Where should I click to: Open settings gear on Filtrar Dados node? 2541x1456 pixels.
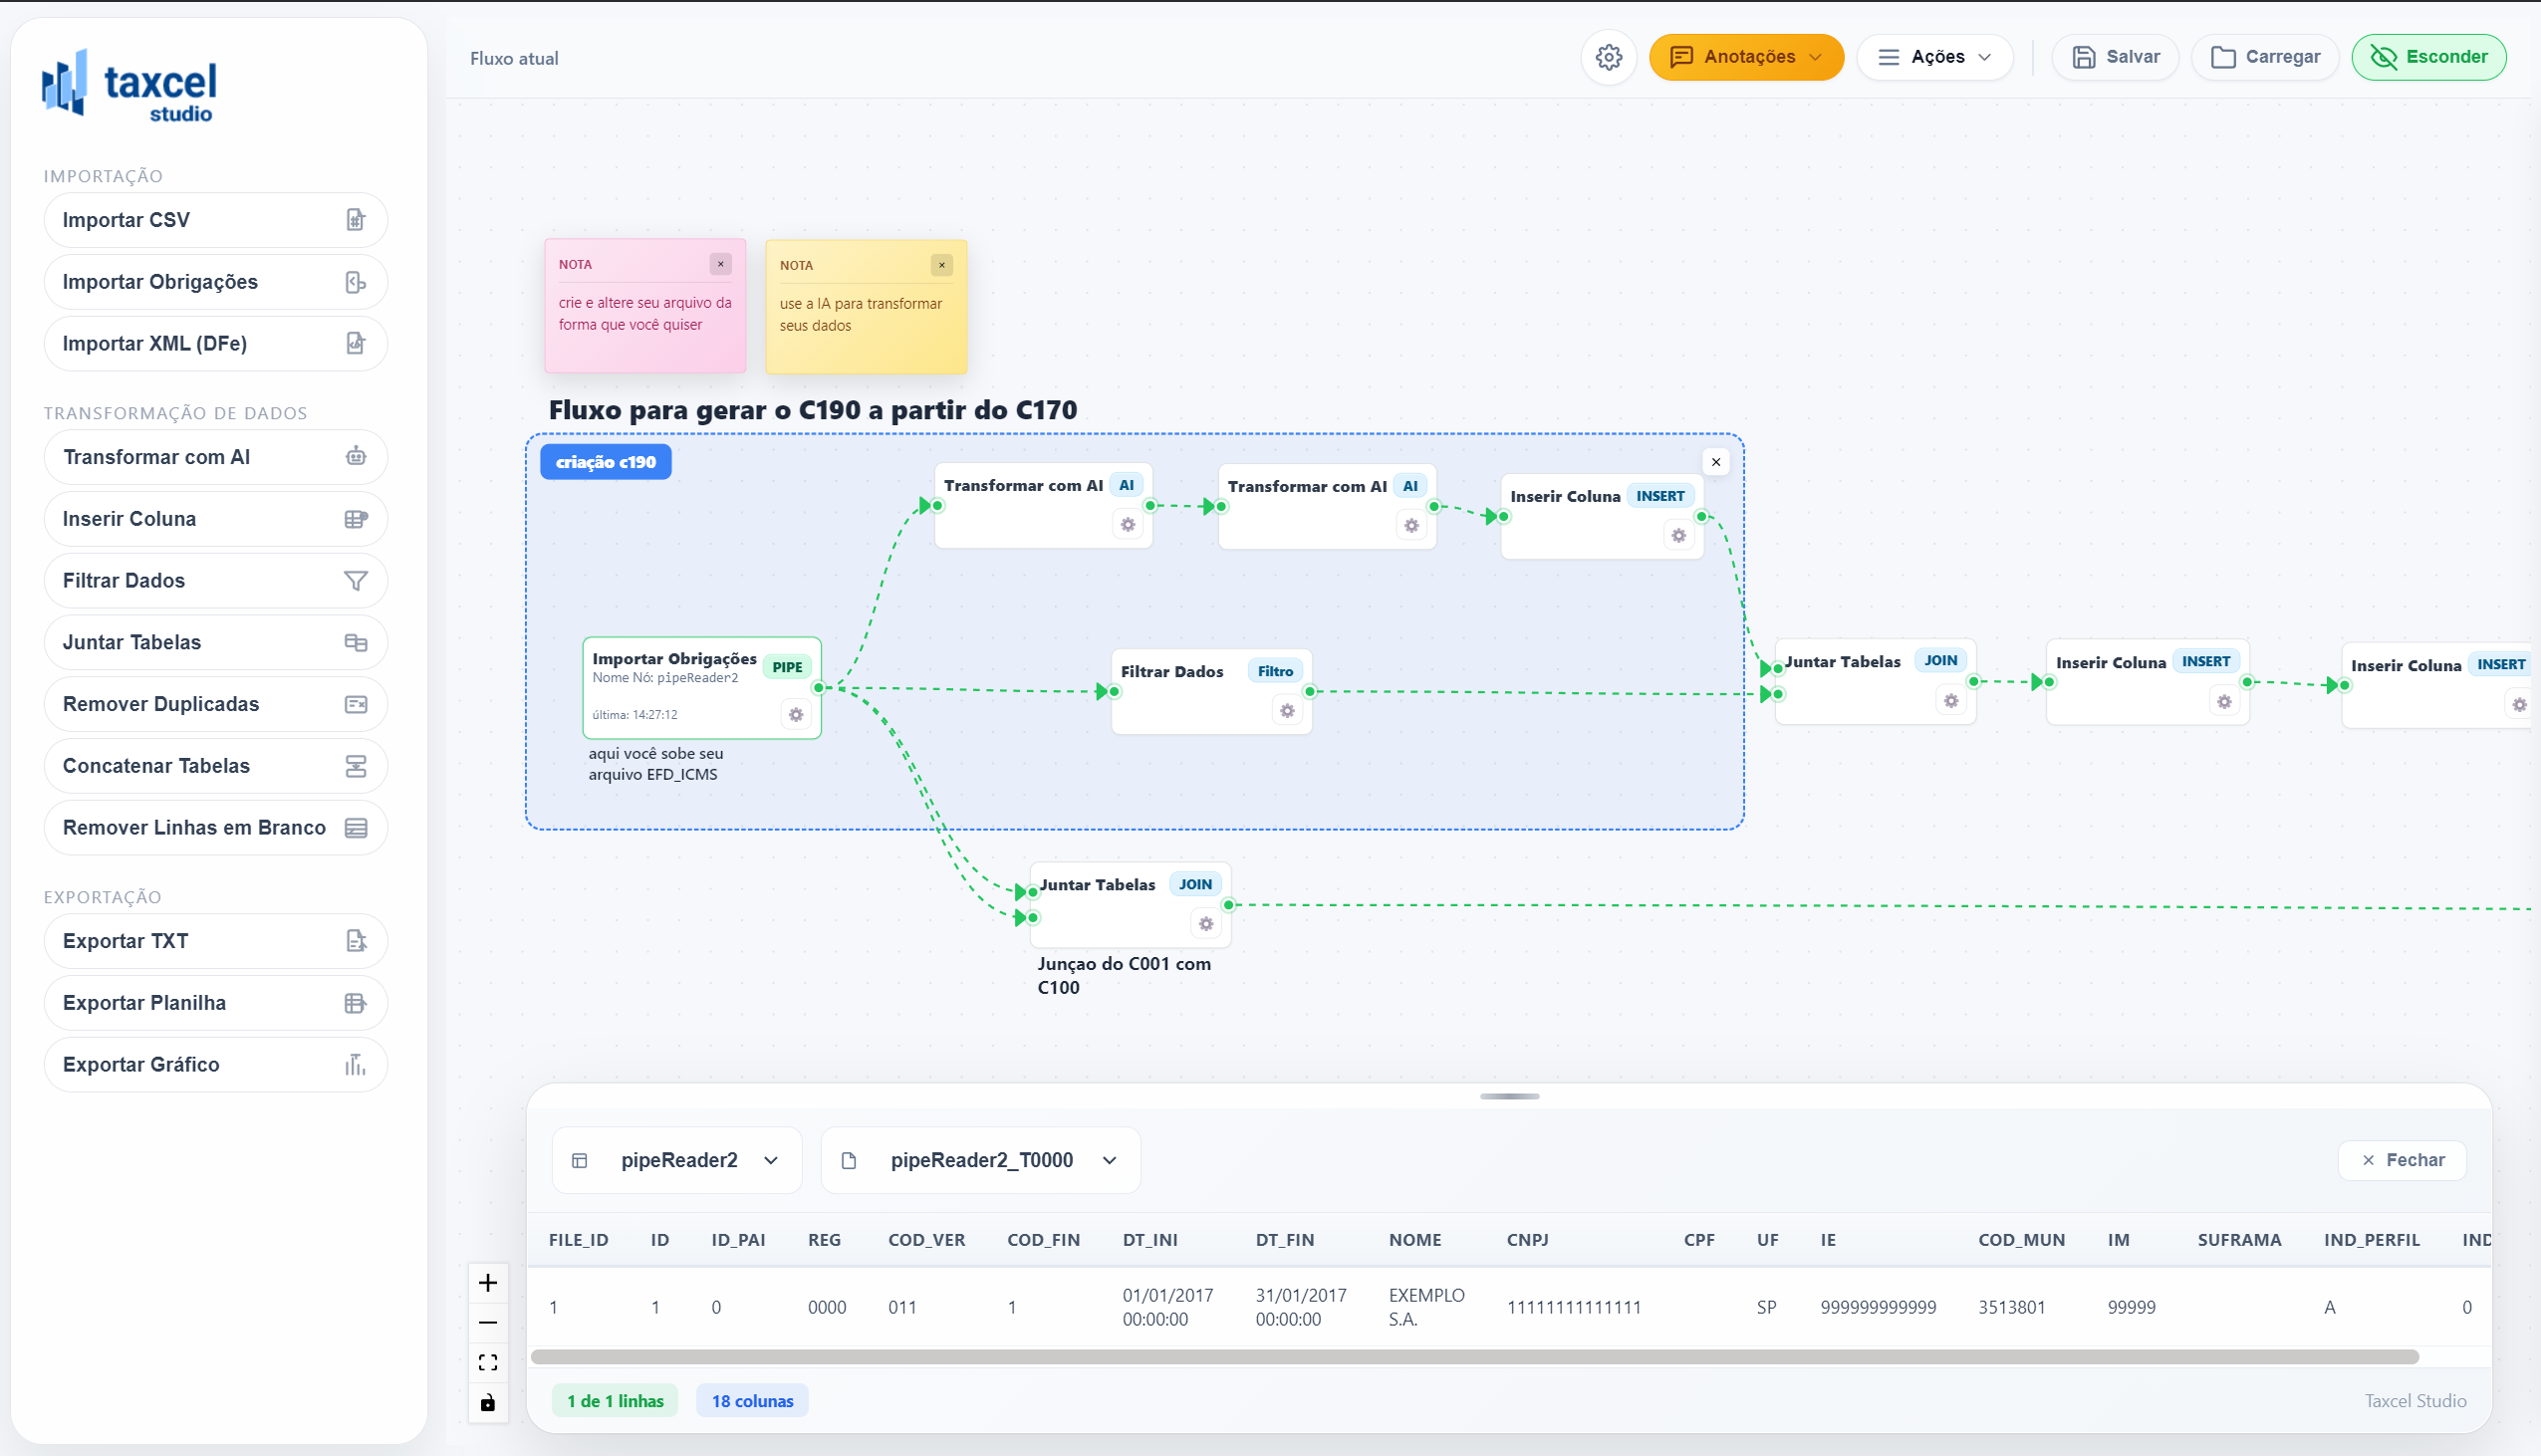[1287, 710]
